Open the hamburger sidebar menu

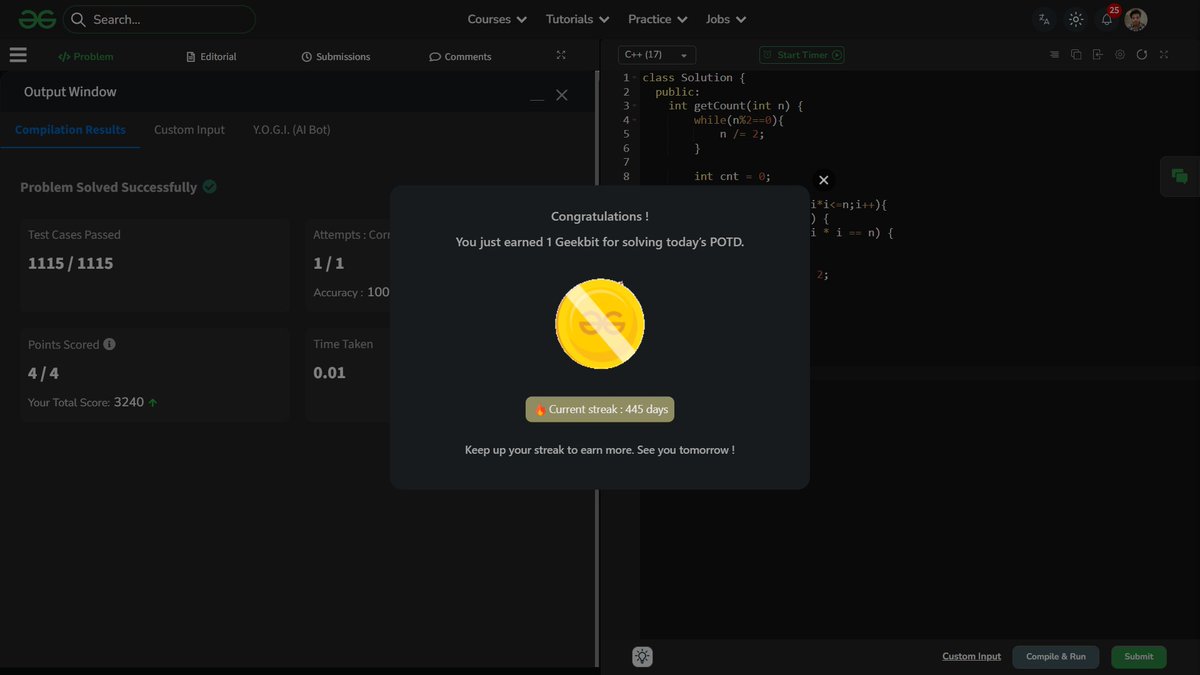click(18, 56)
